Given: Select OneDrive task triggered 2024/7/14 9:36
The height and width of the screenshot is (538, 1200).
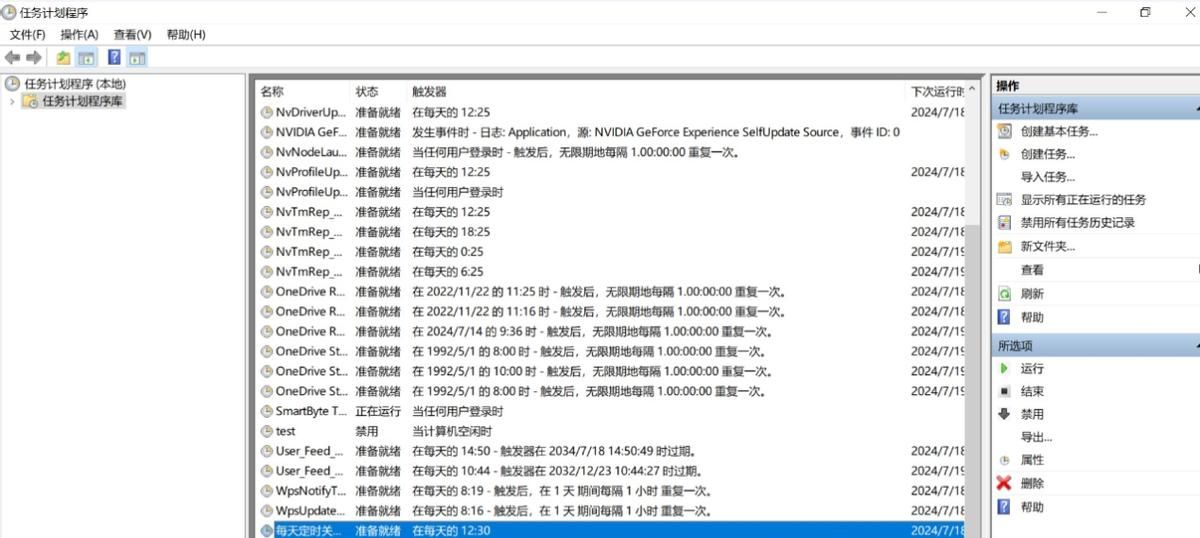Looking at the screenshot, I should click(610, 332).
